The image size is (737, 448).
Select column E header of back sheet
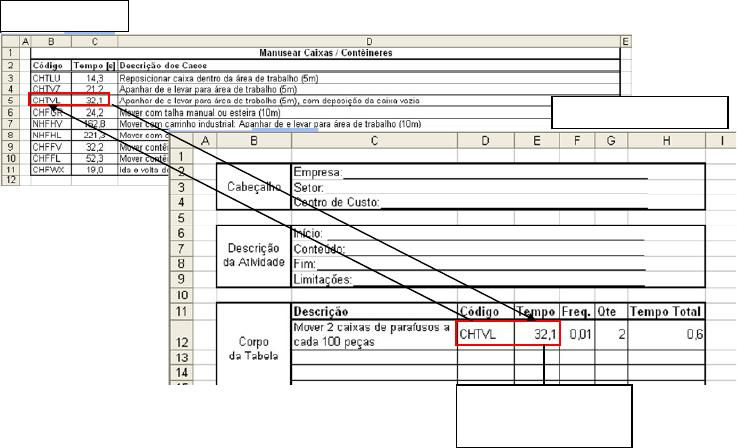point(625,40)
